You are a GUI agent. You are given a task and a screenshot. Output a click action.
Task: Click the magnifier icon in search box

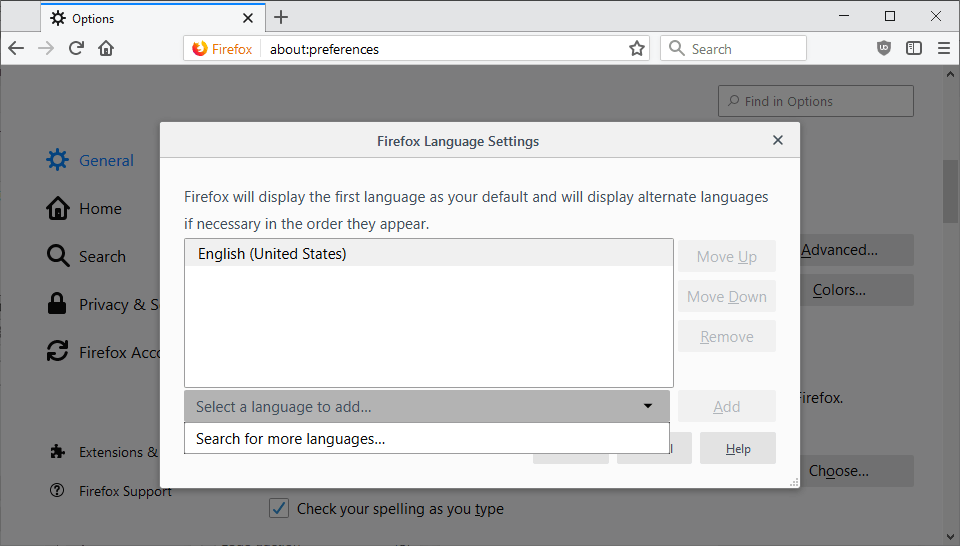(x=677, y=48)
